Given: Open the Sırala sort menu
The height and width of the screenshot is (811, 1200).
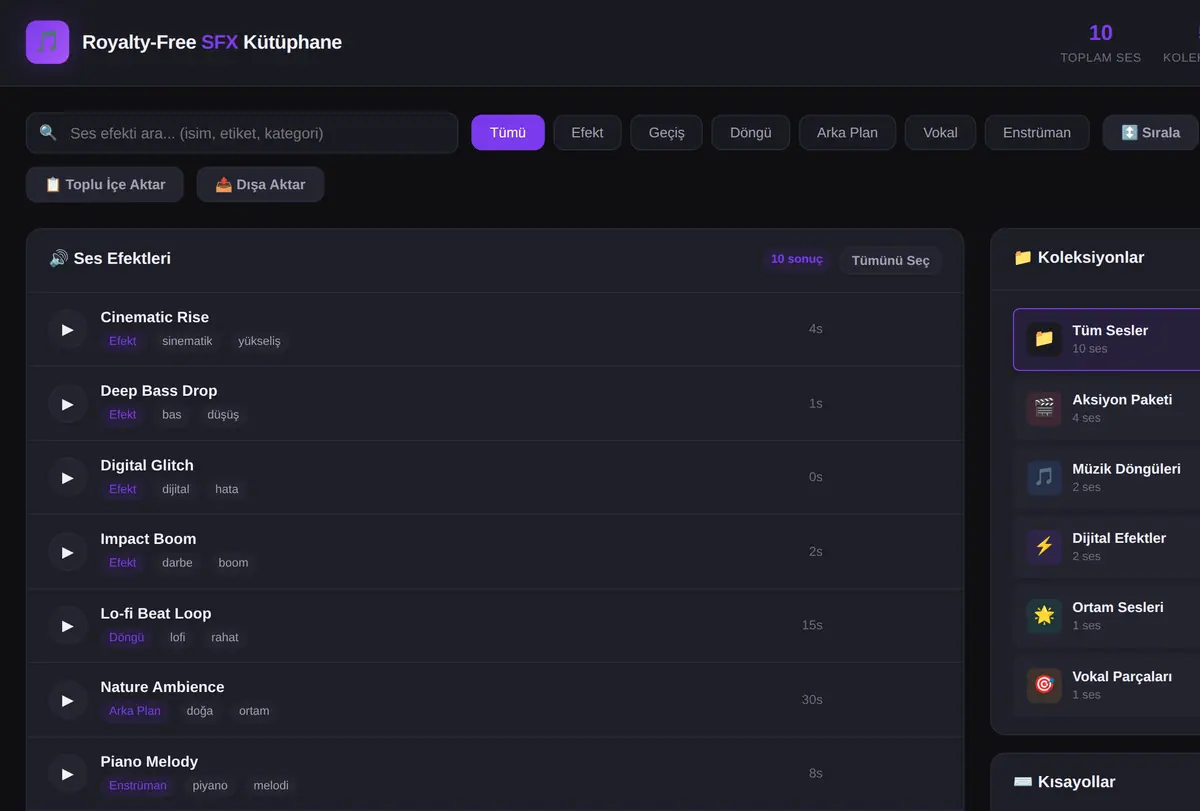Looking at the screenshot, I should point(1151,133).
